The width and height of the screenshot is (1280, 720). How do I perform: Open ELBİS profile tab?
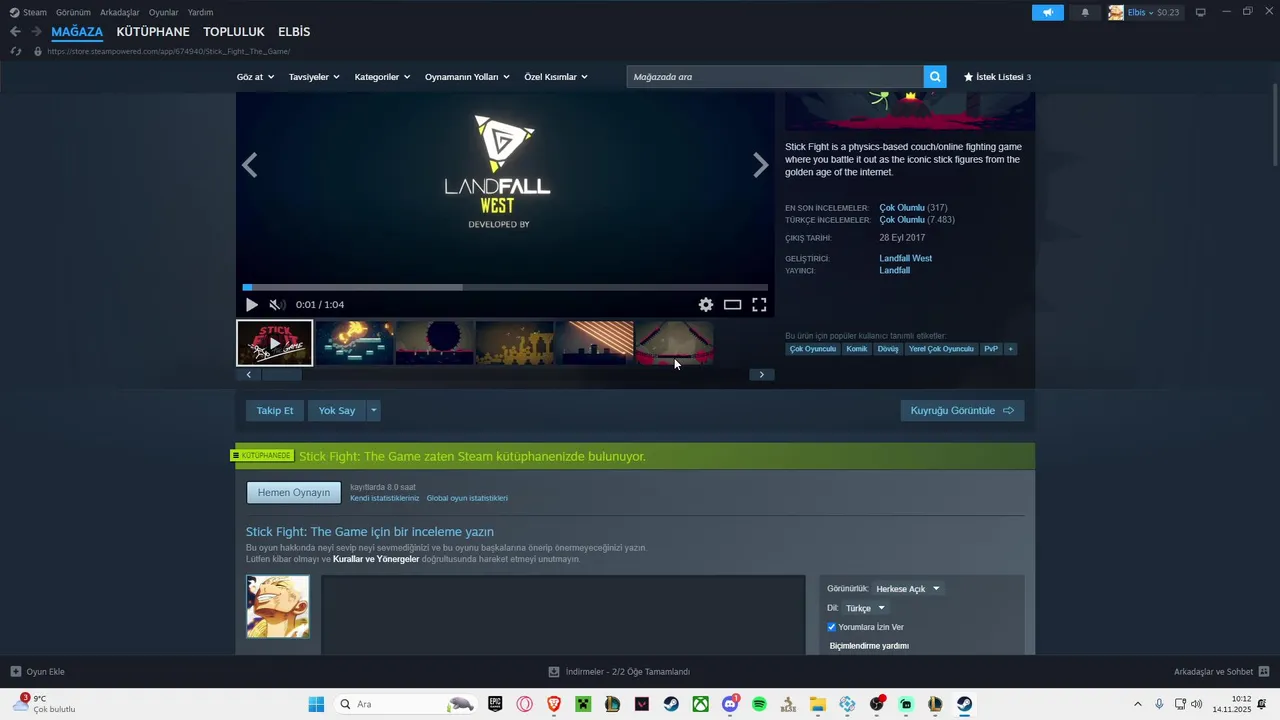(294, 32)
